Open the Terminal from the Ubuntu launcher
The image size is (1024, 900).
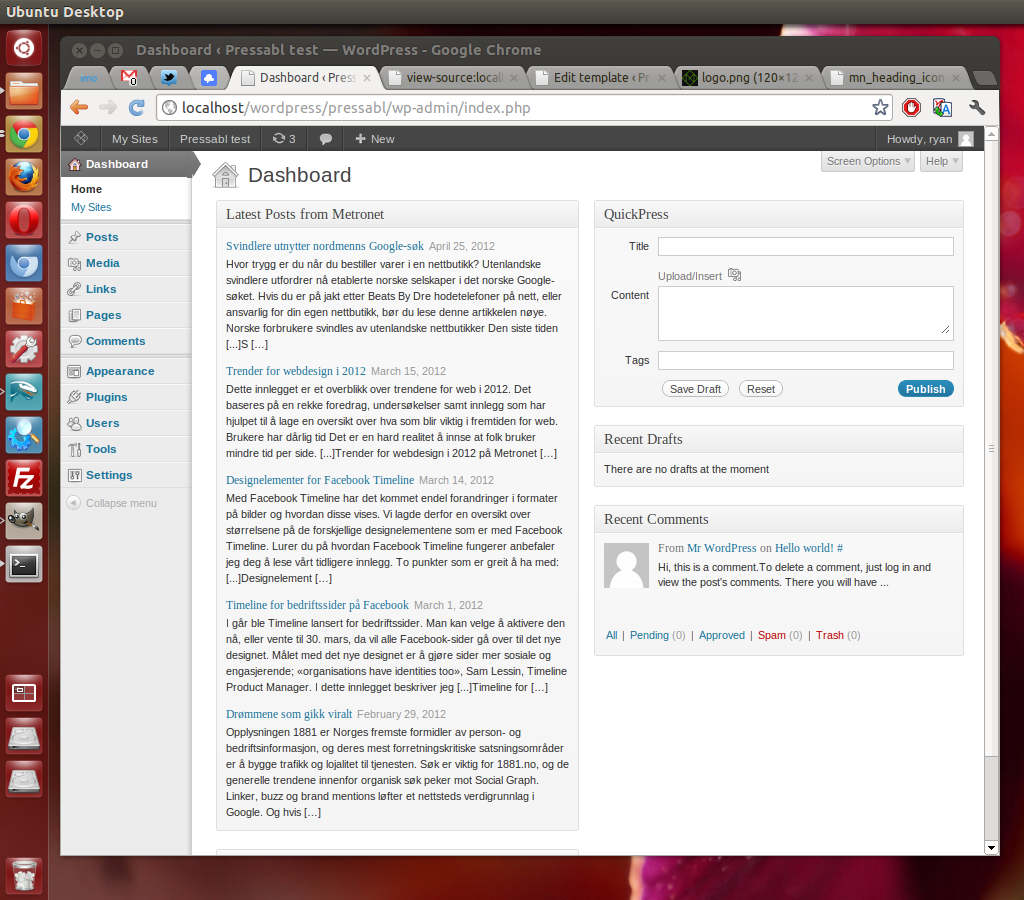pyautogui.click(x=24, y=565)
